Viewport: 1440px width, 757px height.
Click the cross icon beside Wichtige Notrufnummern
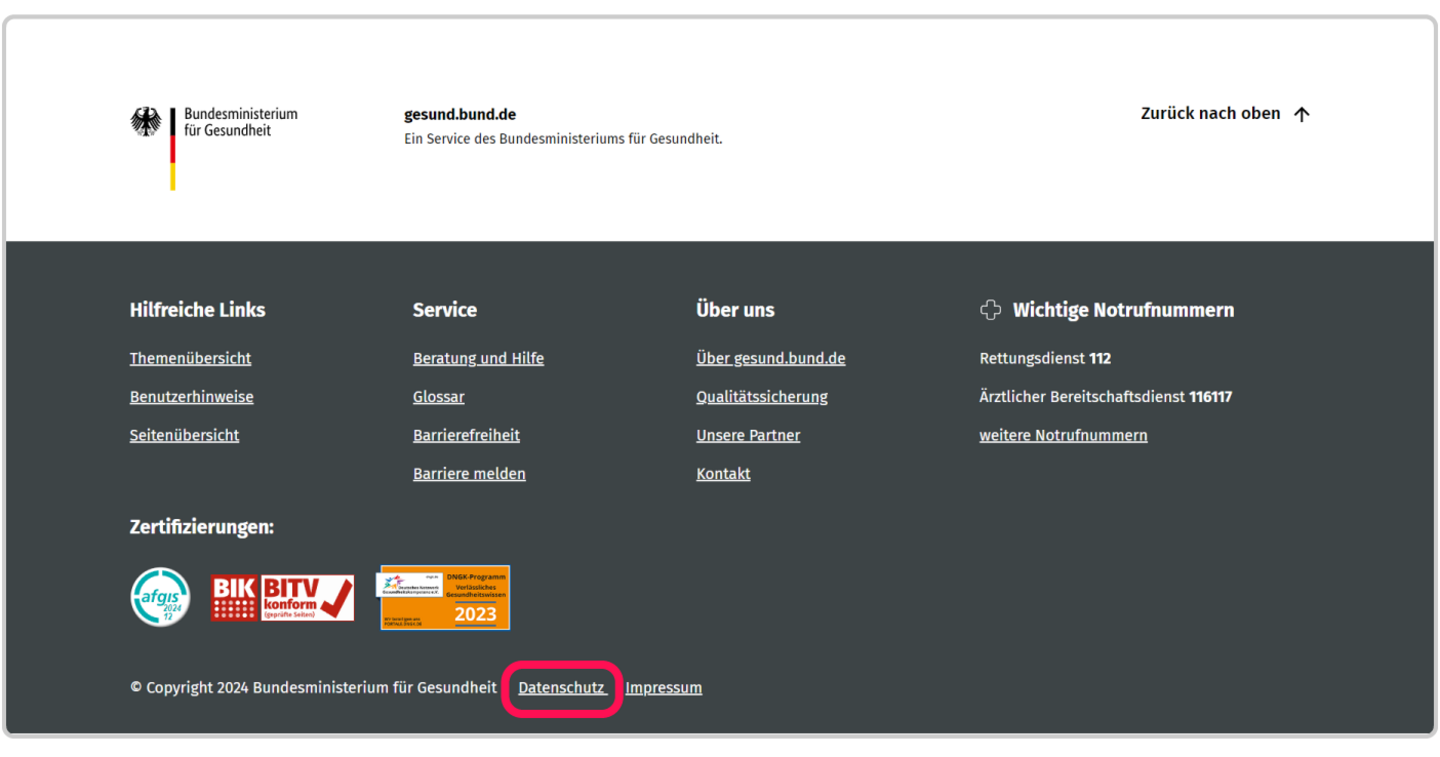pos(990,310)
